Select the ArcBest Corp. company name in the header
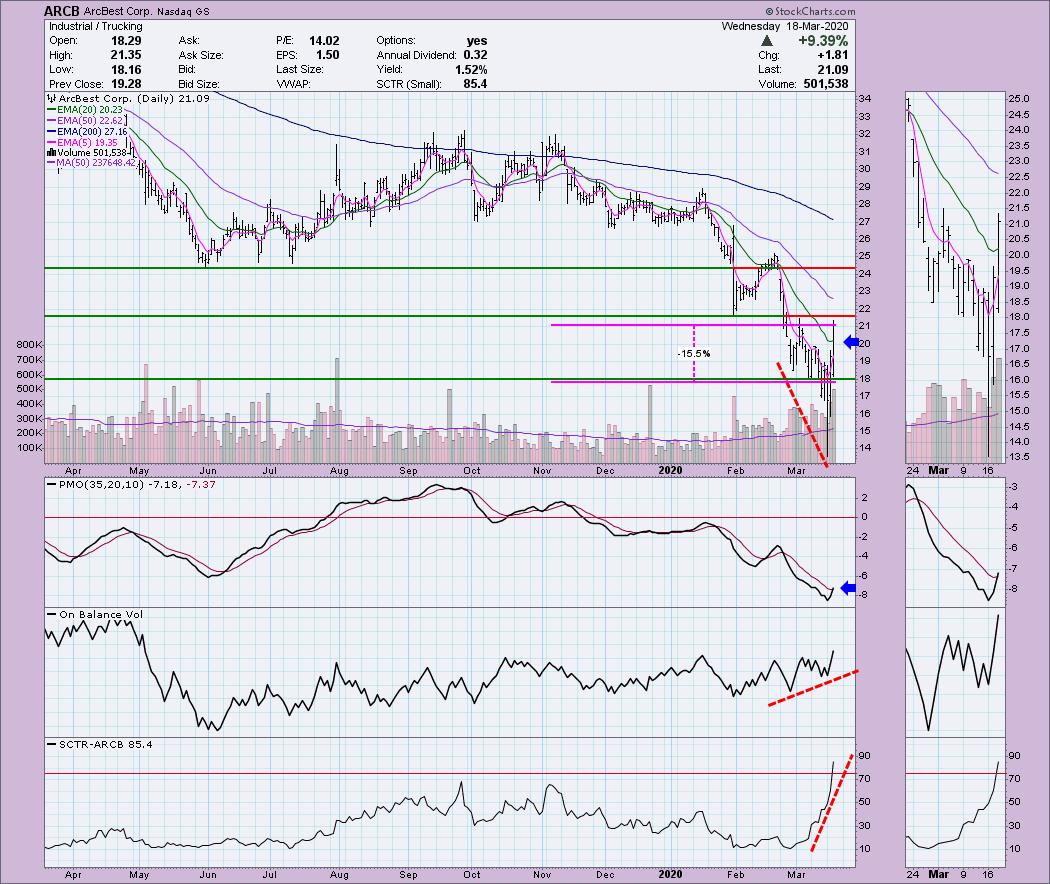The height and width of the screenshot is (884, 1050). [x=119, y=11]
